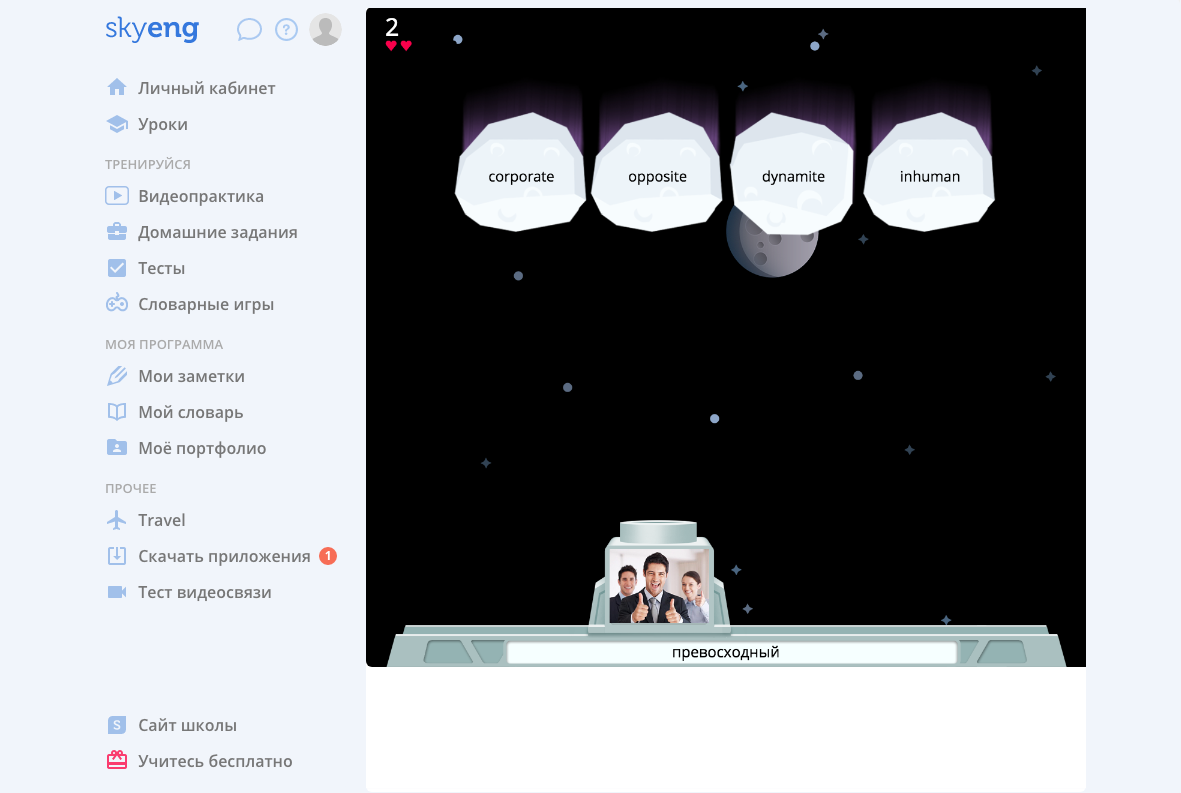Click the checkmark icon beside Тесты

[x=117, y=268]
